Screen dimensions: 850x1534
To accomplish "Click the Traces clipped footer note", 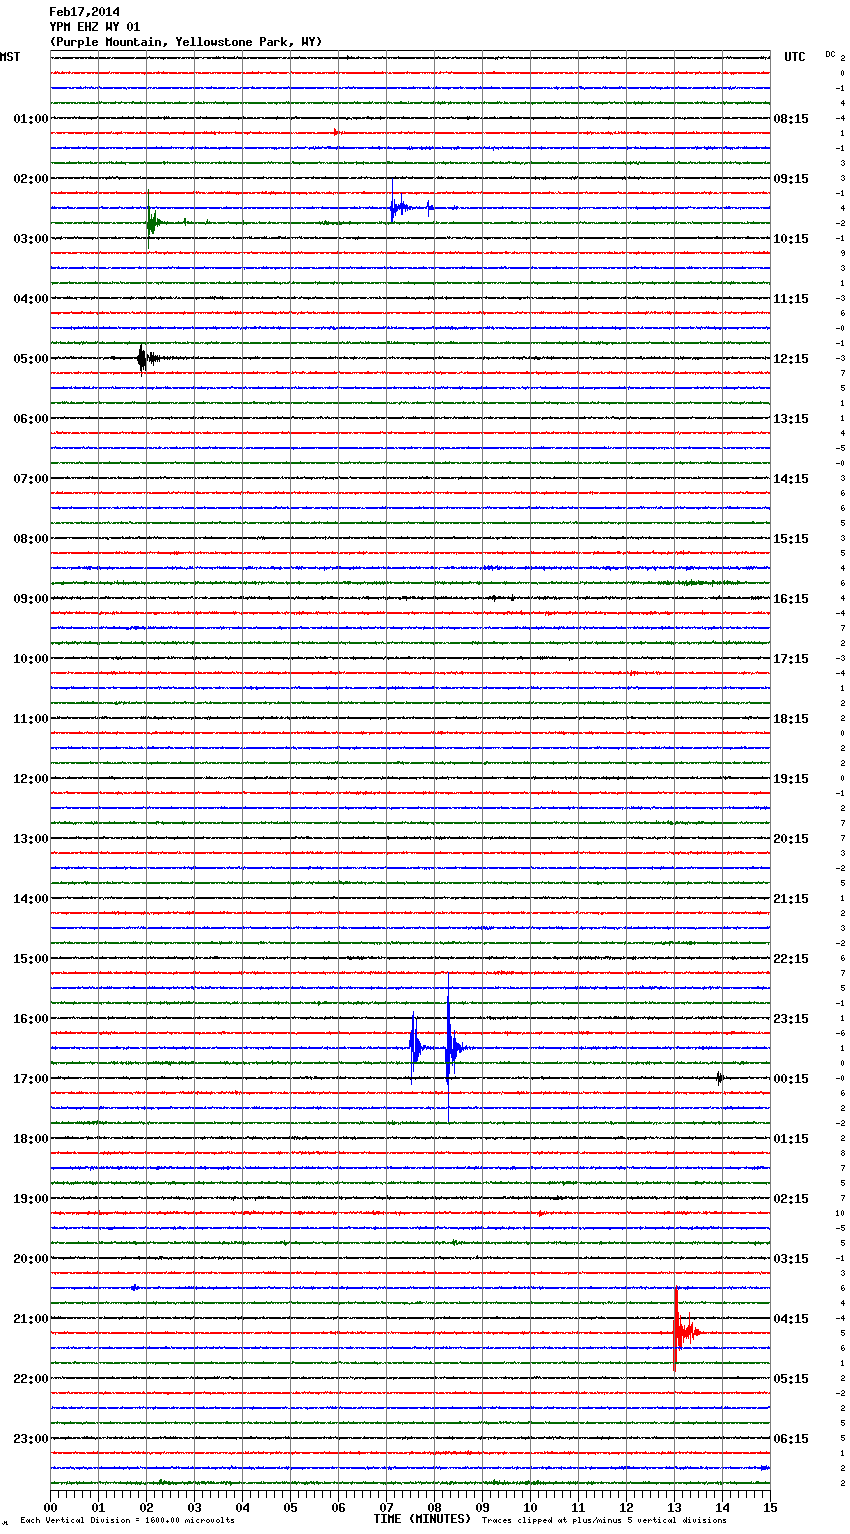I will click(x=604, y=1521).
